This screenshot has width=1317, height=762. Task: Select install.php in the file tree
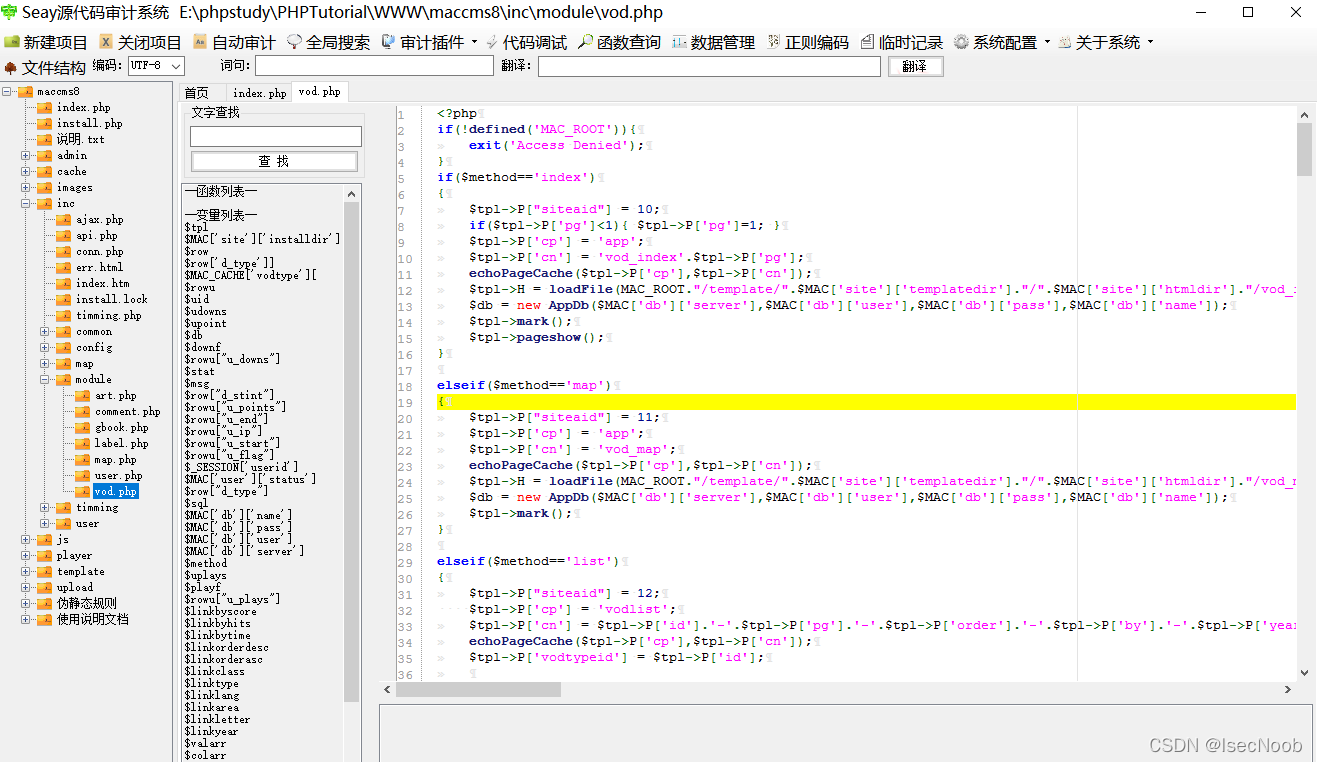click(89, 123)
